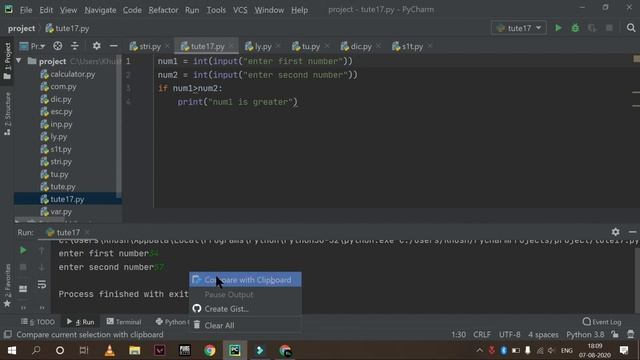Open File Explorer from taskbar
The width and height of the screenshot is (640, 360).
coord(135,350)
